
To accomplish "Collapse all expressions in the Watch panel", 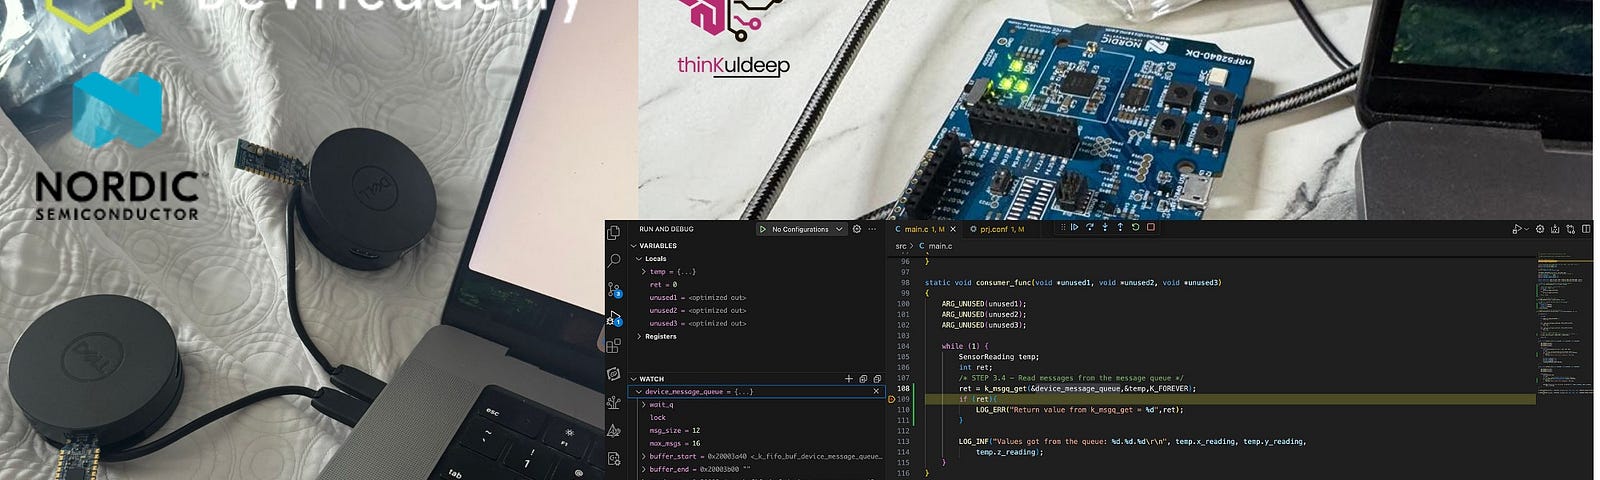I will tap(863, 379).
